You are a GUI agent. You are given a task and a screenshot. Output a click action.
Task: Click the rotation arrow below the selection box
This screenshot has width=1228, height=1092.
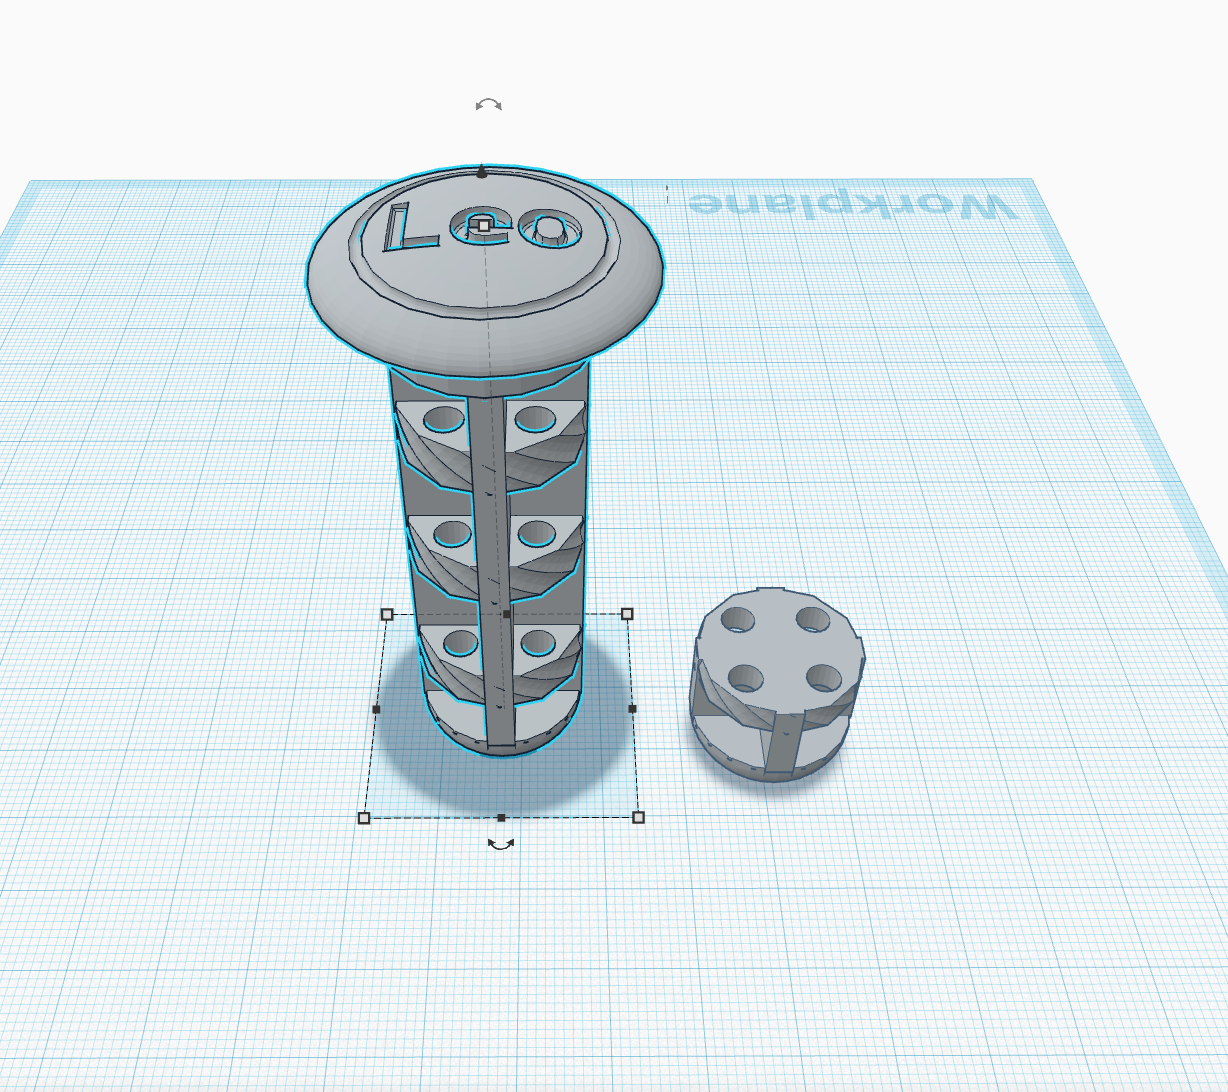tap(501, 844)
